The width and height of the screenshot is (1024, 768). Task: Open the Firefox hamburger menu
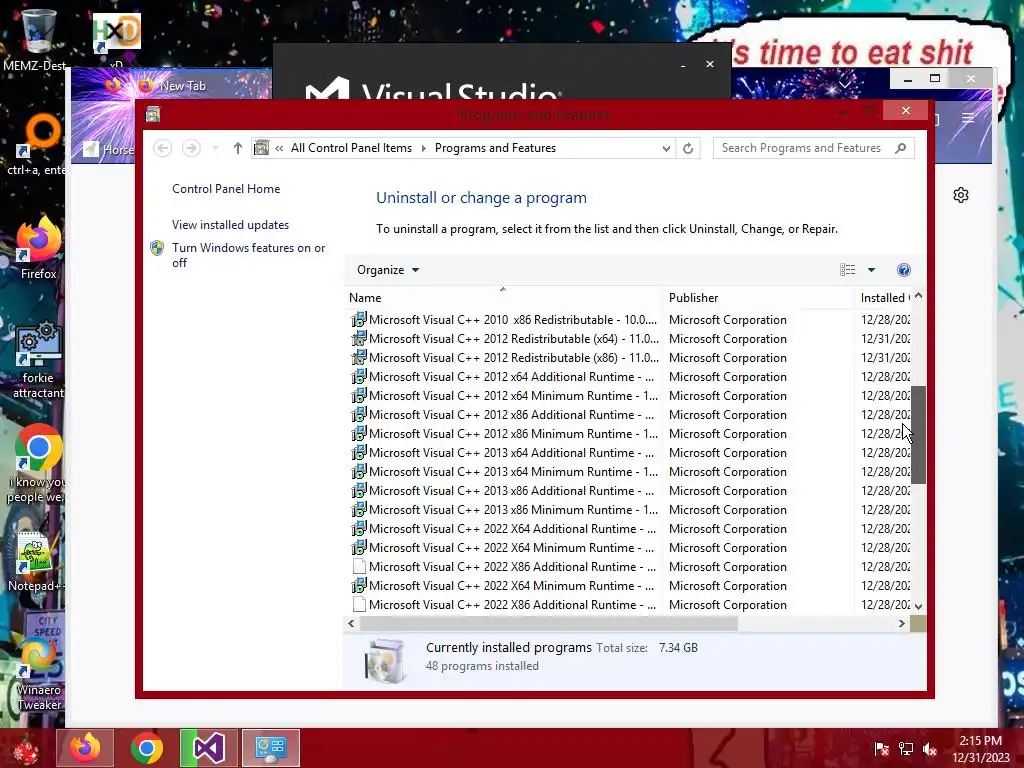coord(968,118)
